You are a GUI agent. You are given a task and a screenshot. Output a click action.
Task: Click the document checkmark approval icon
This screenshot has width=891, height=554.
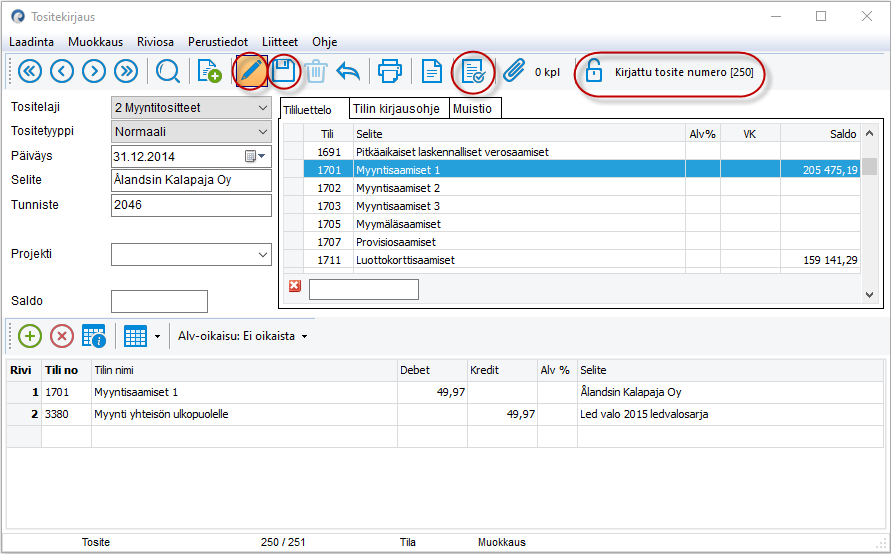pyautogui.click(x=473, y=72)
